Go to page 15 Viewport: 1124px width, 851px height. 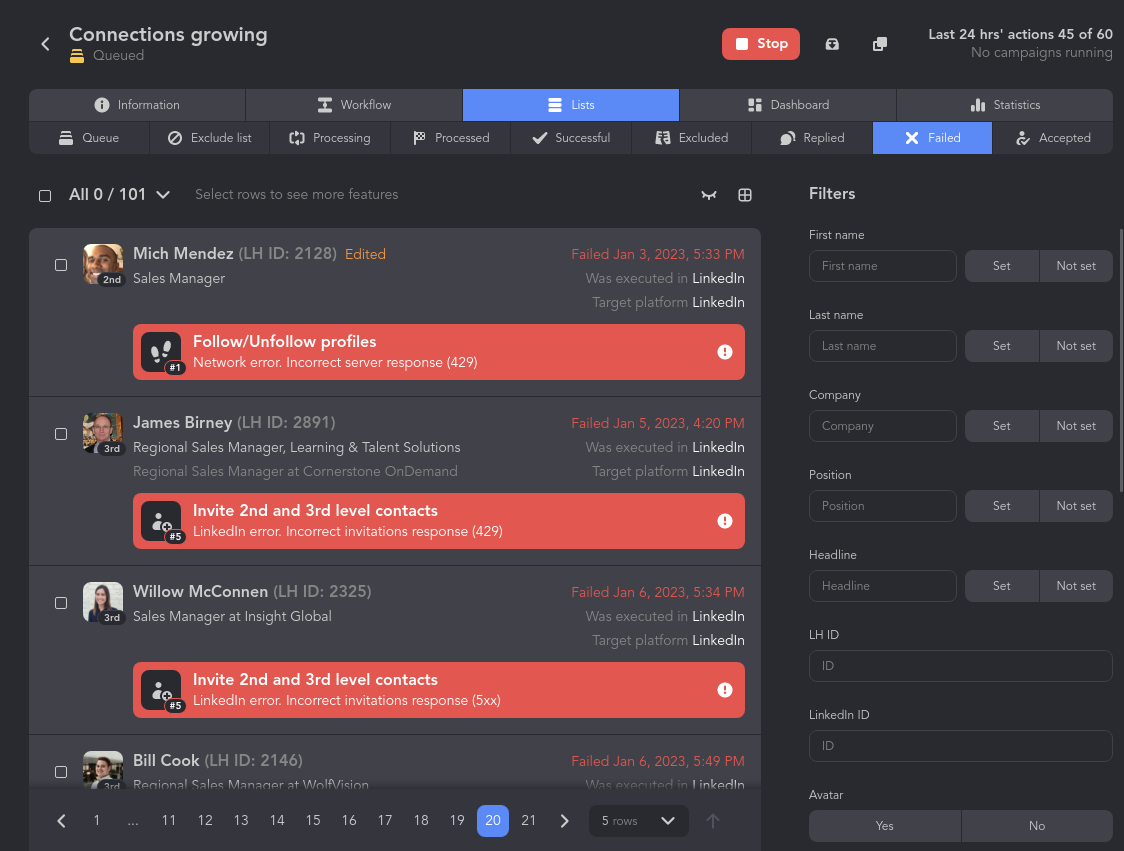coord(313,821)
